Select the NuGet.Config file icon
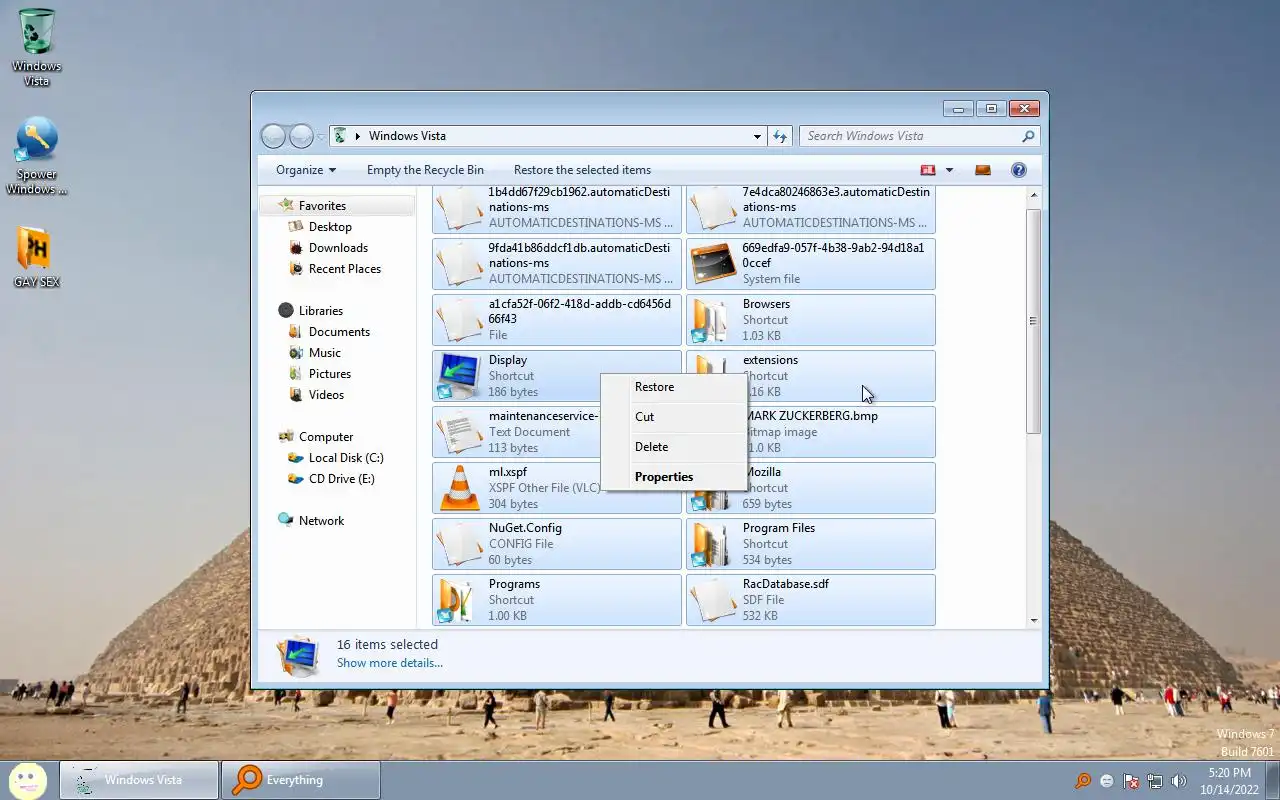This screenshot has width=1280, height=800. (459, 544)
